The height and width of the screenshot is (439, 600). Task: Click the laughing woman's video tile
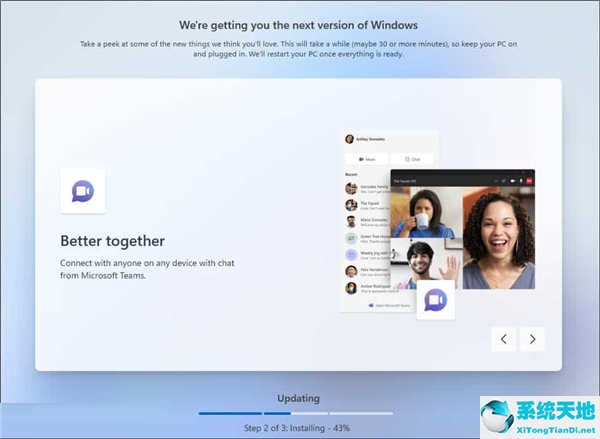[499, 238]
